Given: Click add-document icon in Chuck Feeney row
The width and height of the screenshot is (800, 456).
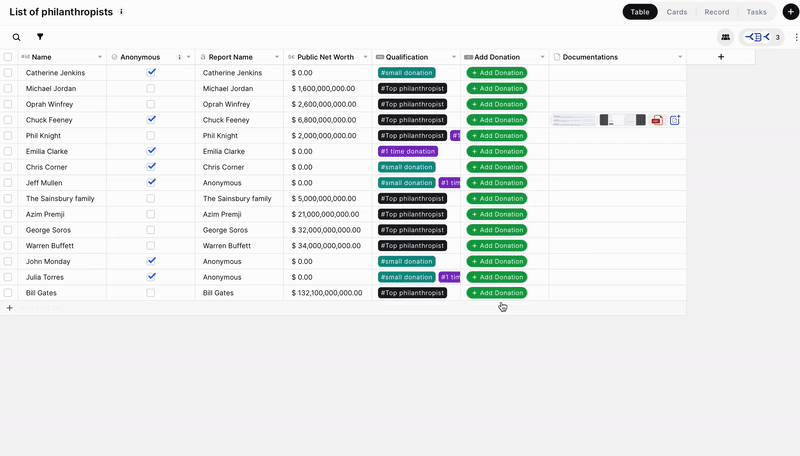Looking at the screenshot, I should (674, 120).
